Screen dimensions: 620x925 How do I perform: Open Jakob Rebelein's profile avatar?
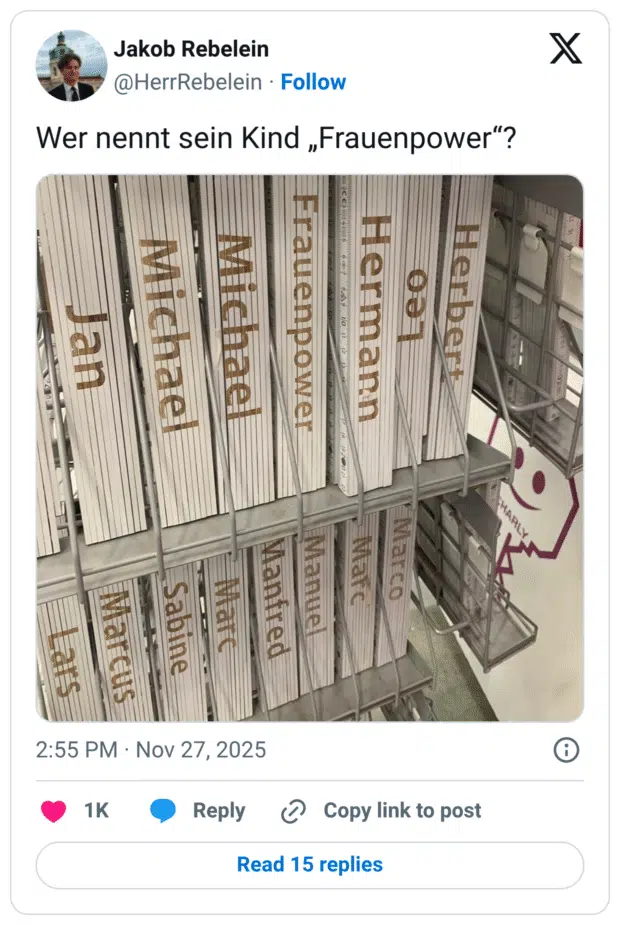[71, 65]
